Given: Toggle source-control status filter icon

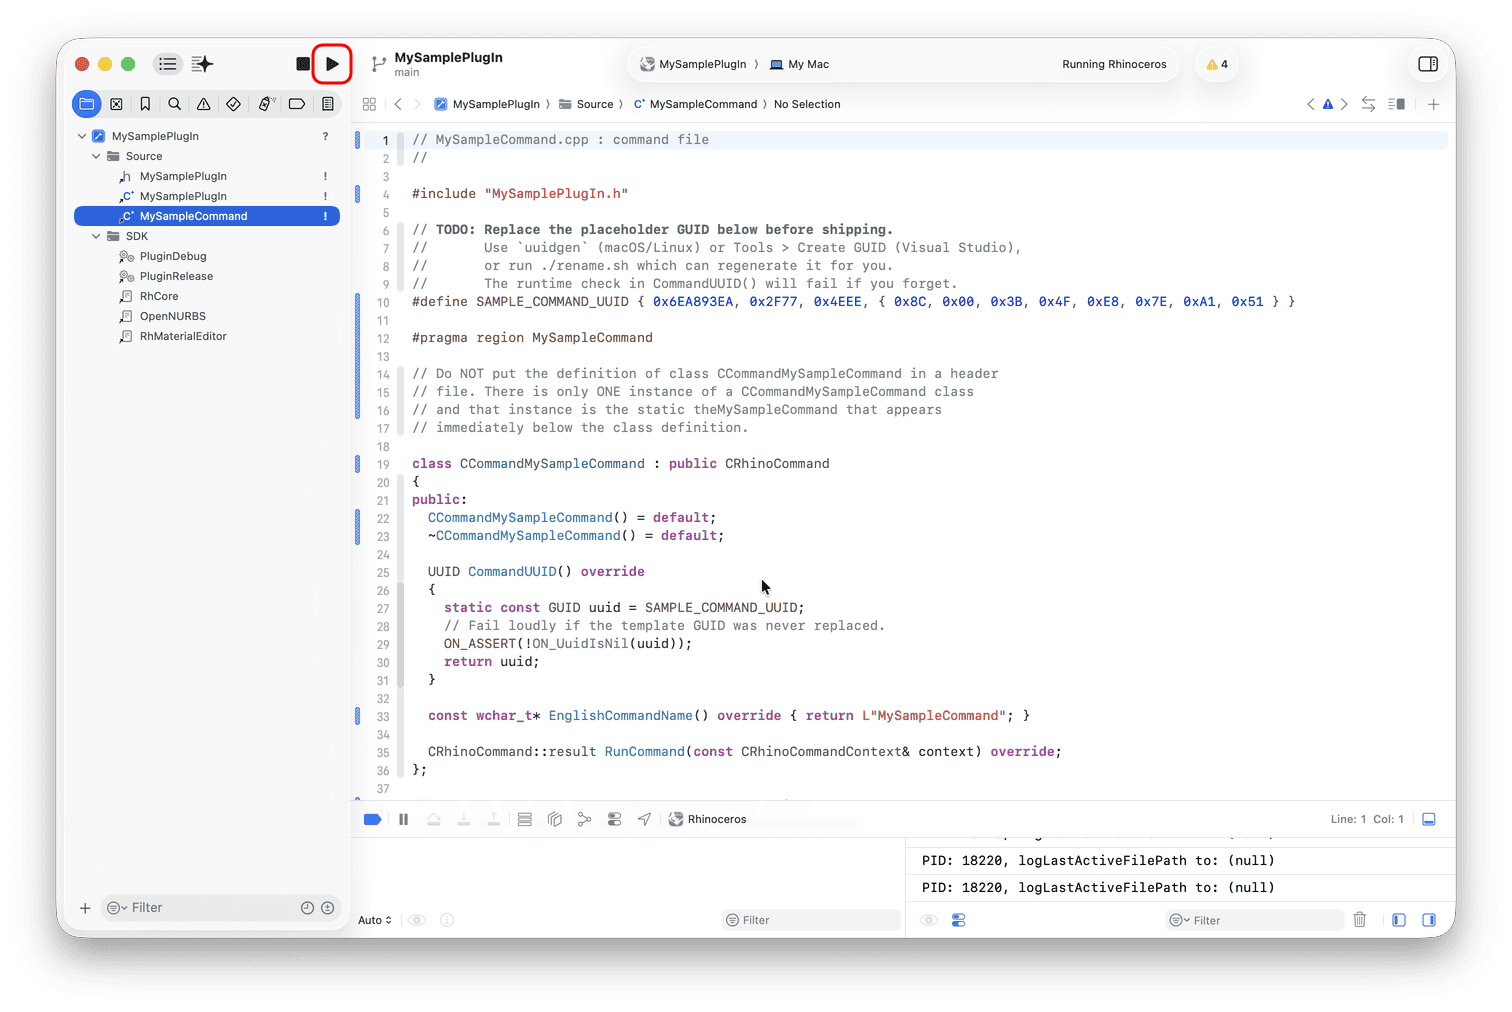Looking at the screenshot, I should 327,908.
